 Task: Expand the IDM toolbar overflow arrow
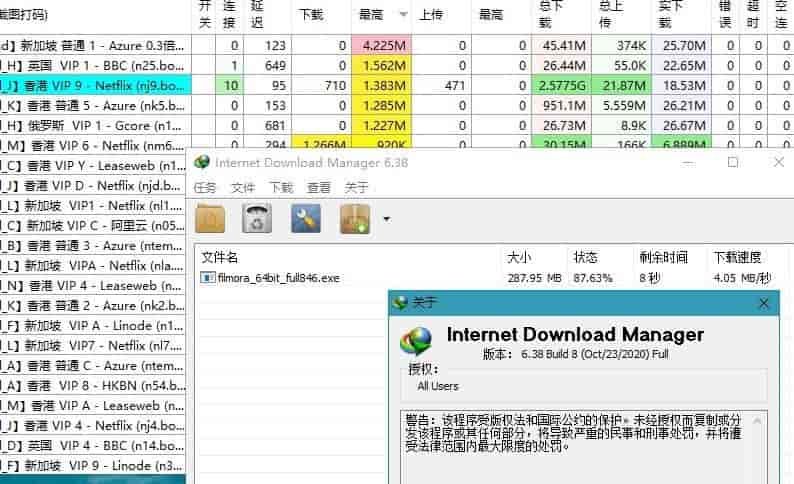(x=387, y=219)
